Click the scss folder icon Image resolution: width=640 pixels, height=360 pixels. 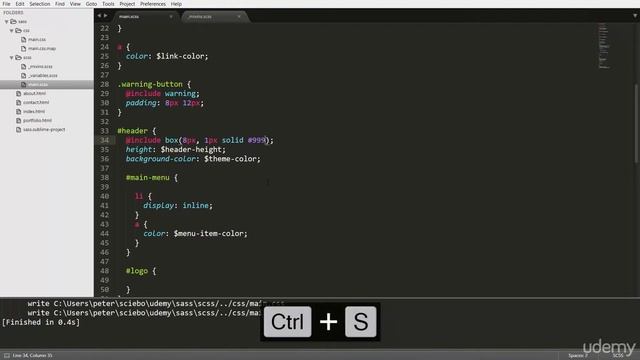point(18,58)
